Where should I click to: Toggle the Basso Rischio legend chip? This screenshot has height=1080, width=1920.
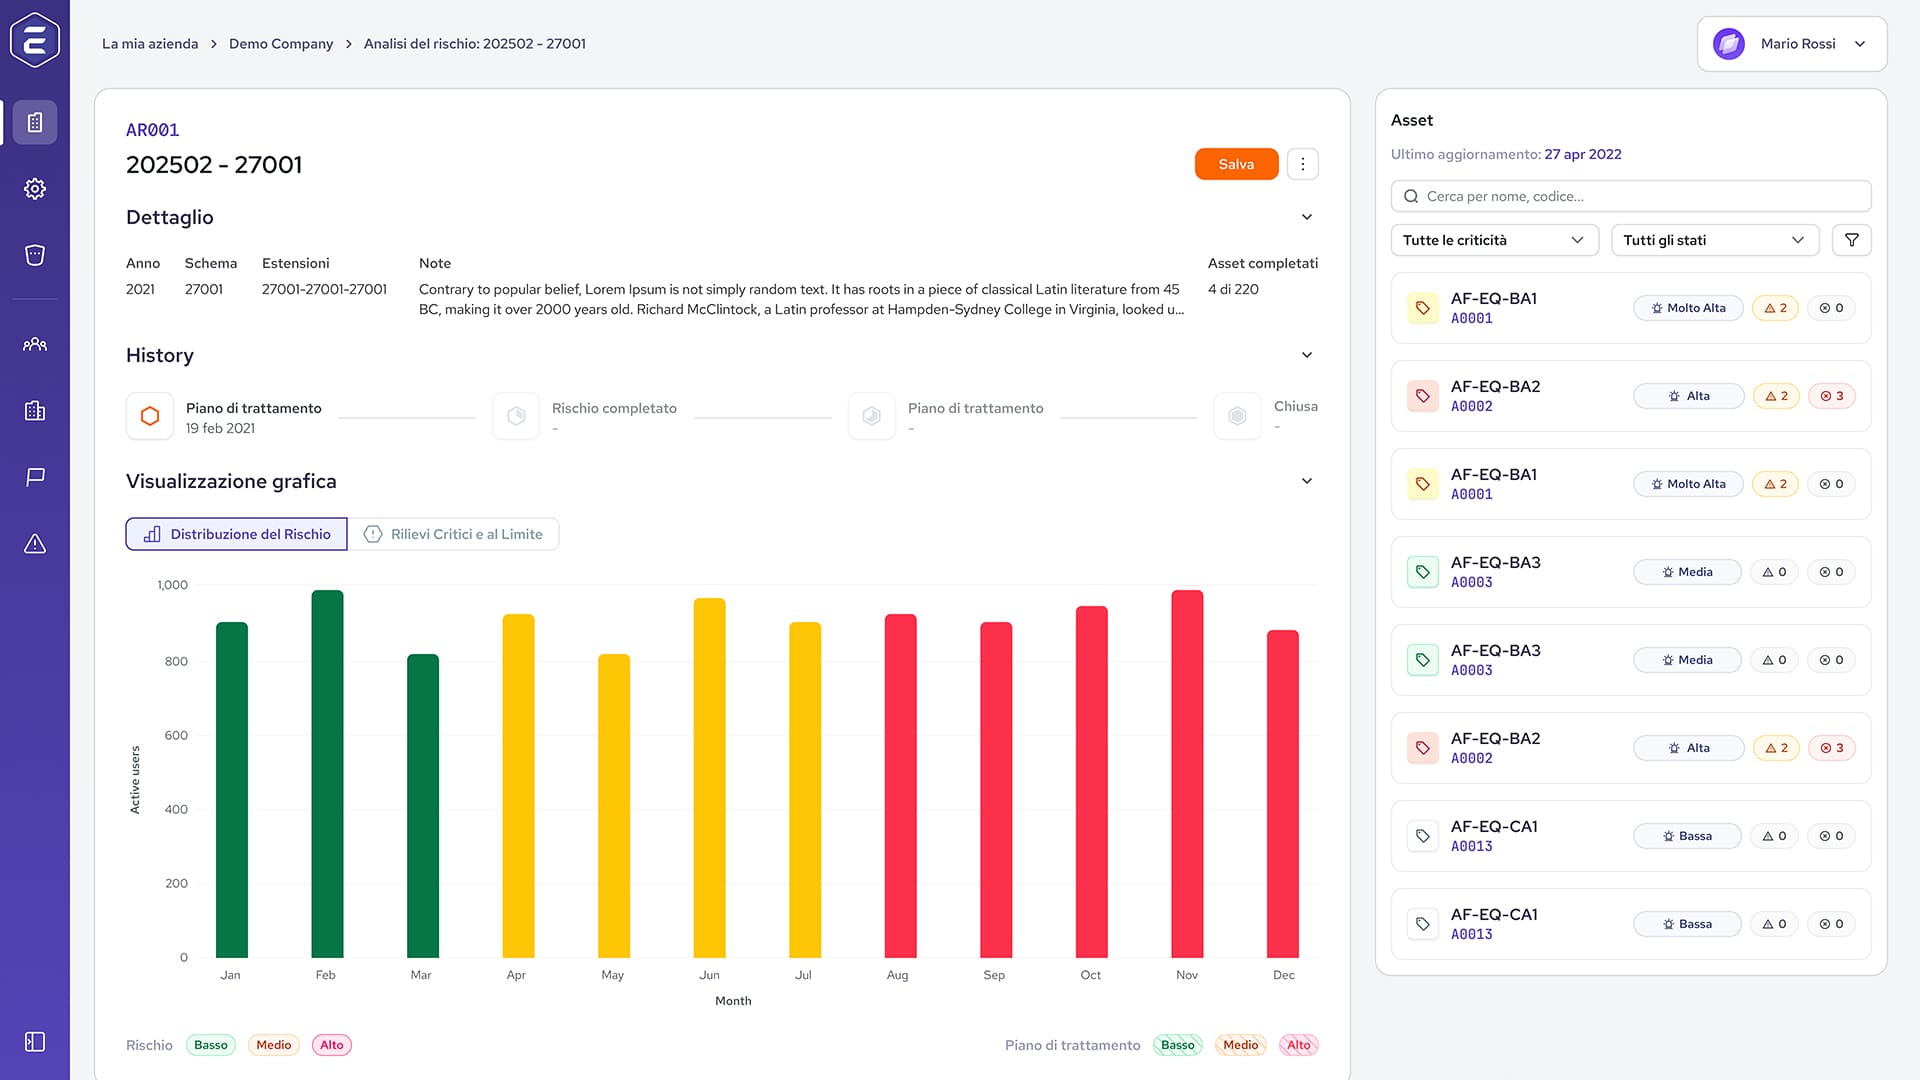coord(210,1045)
